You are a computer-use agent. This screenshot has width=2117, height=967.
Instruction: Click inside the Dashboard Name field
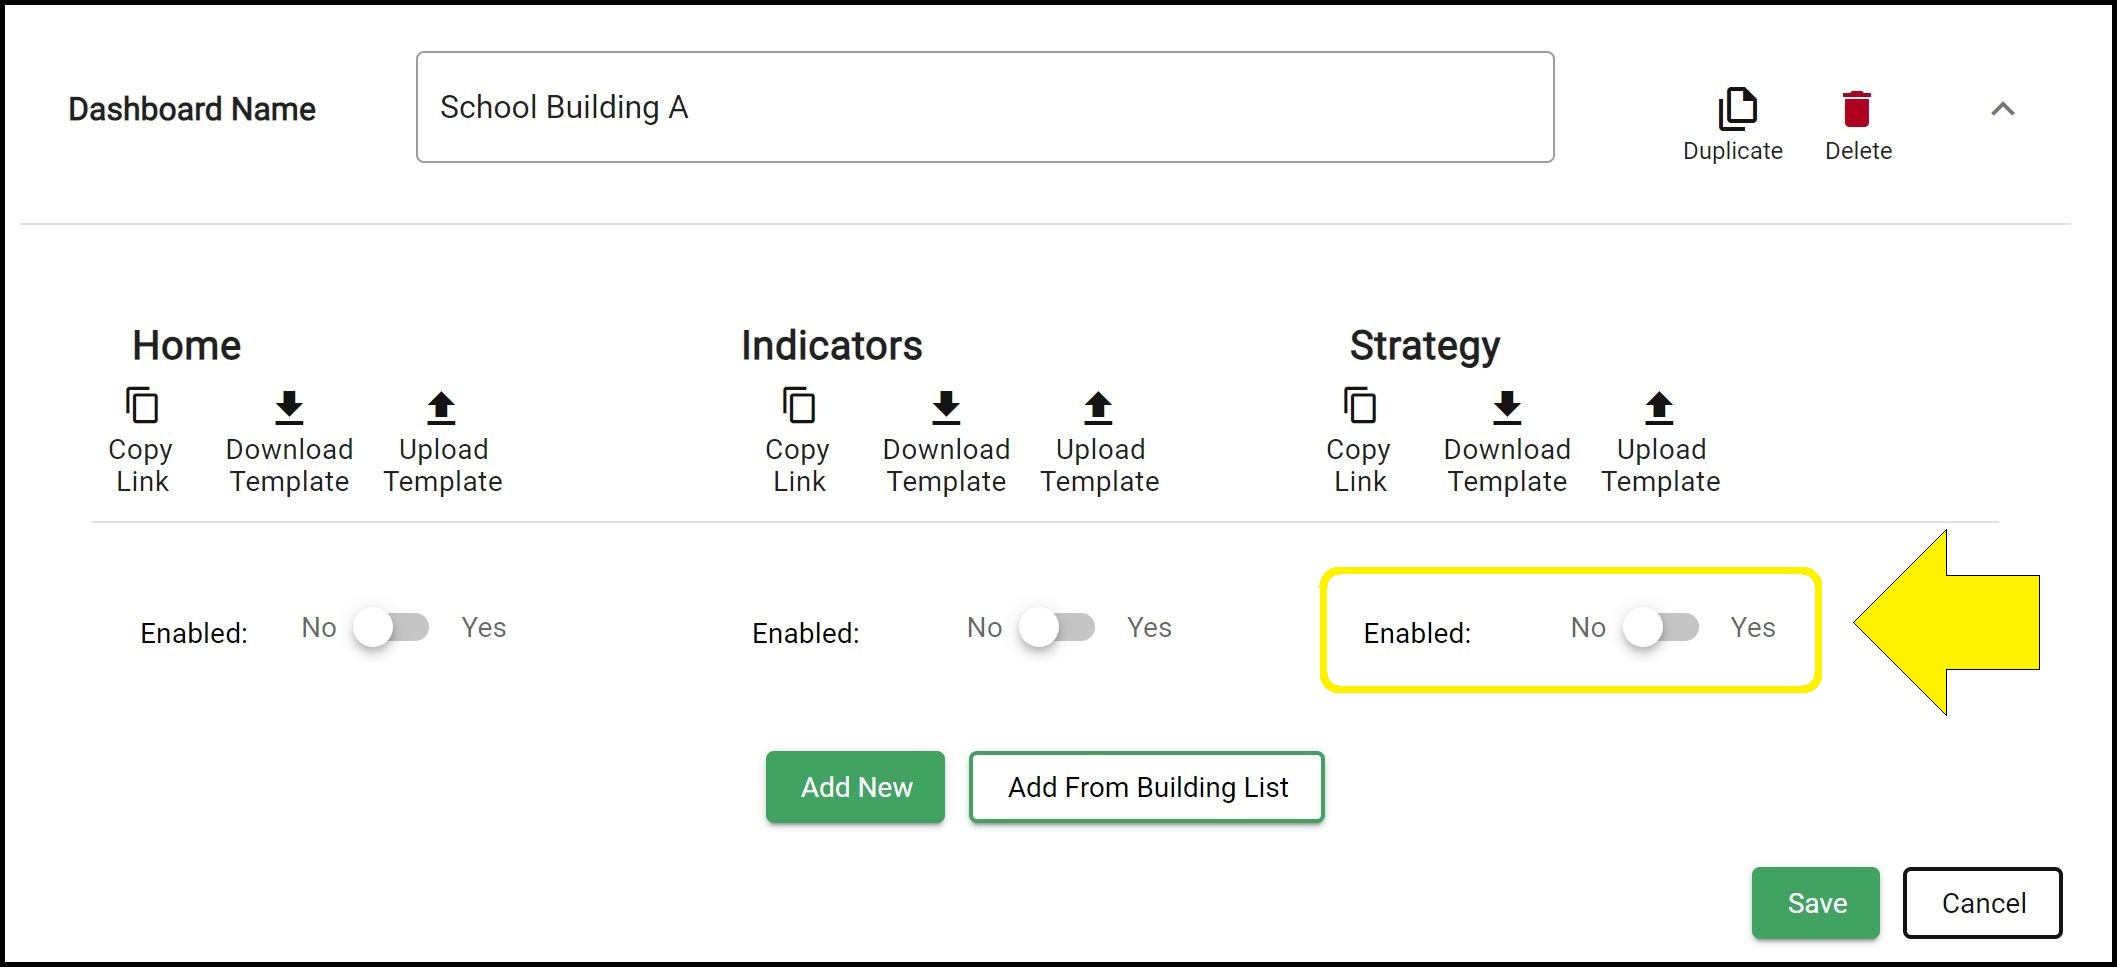click(985, 107)
